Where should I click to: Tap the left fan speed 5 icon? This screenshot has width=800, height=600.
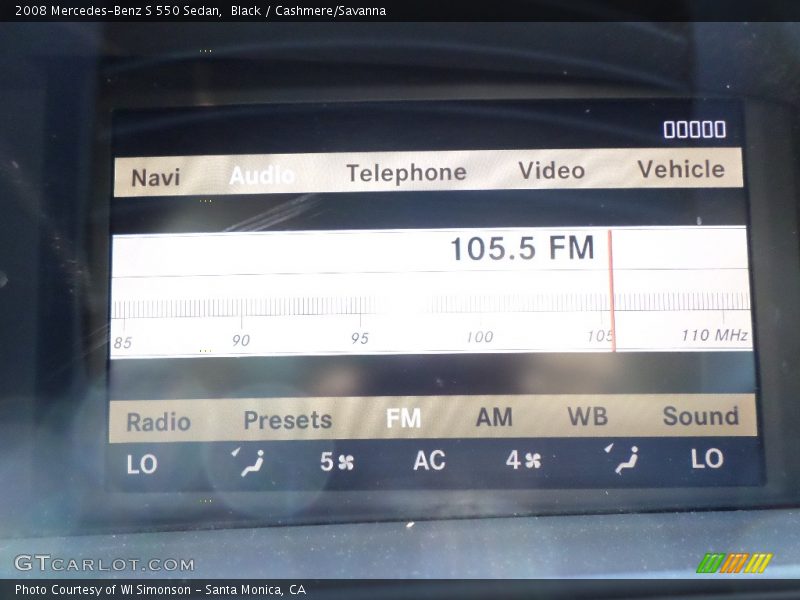(x=337, y=462)
